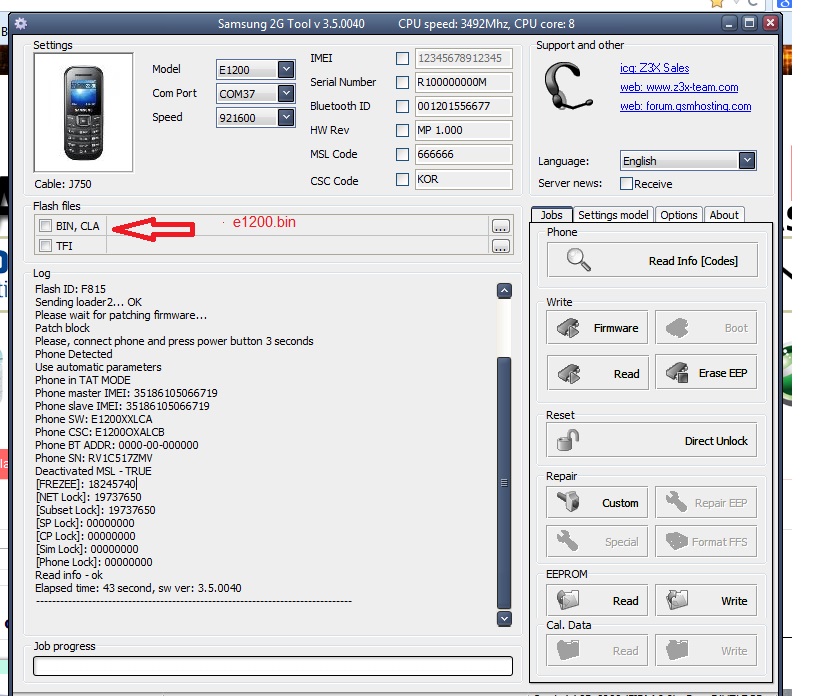Open the icq: Z3X Sales link
Screen dimensions: 814x696
(x=654, y=68)
